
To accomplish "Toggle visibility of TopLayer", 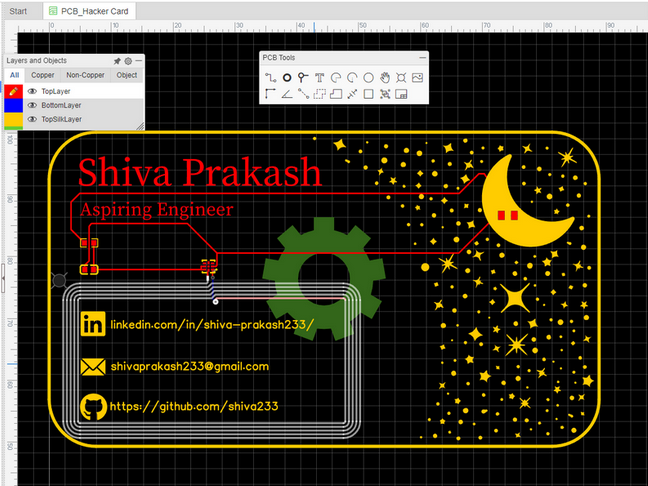I will tap(32, 91).
